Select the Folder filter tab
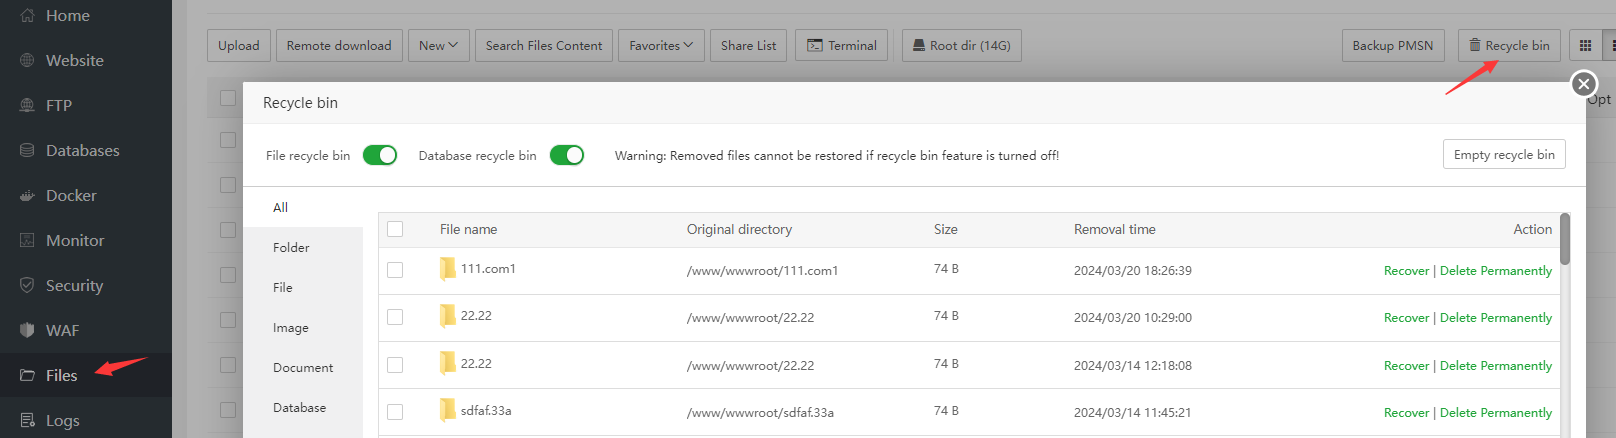Image resolution: width=1616 pixels, height=438 pixels. tap(291, 248)
